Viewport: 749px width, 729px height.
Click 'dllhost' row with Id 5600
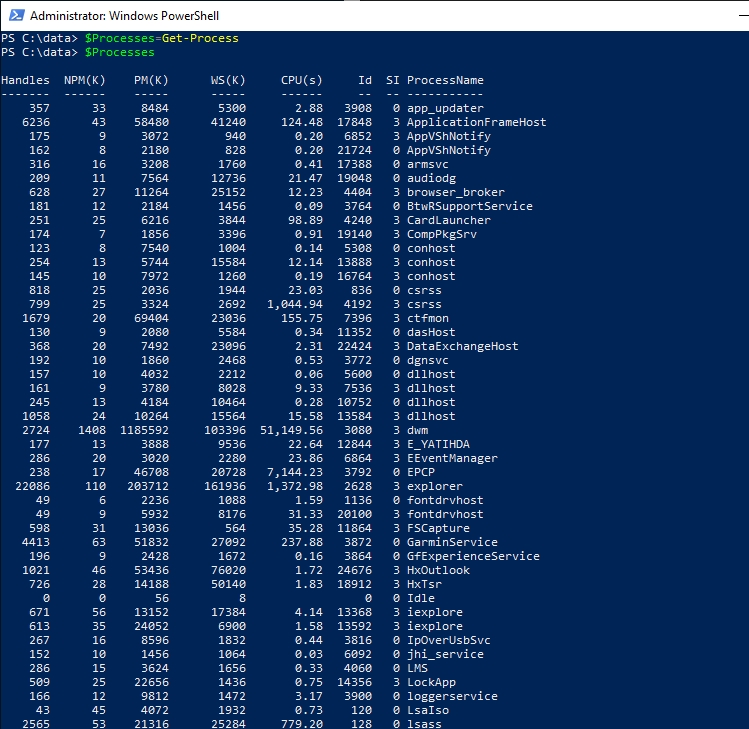(x=228, y=374)
